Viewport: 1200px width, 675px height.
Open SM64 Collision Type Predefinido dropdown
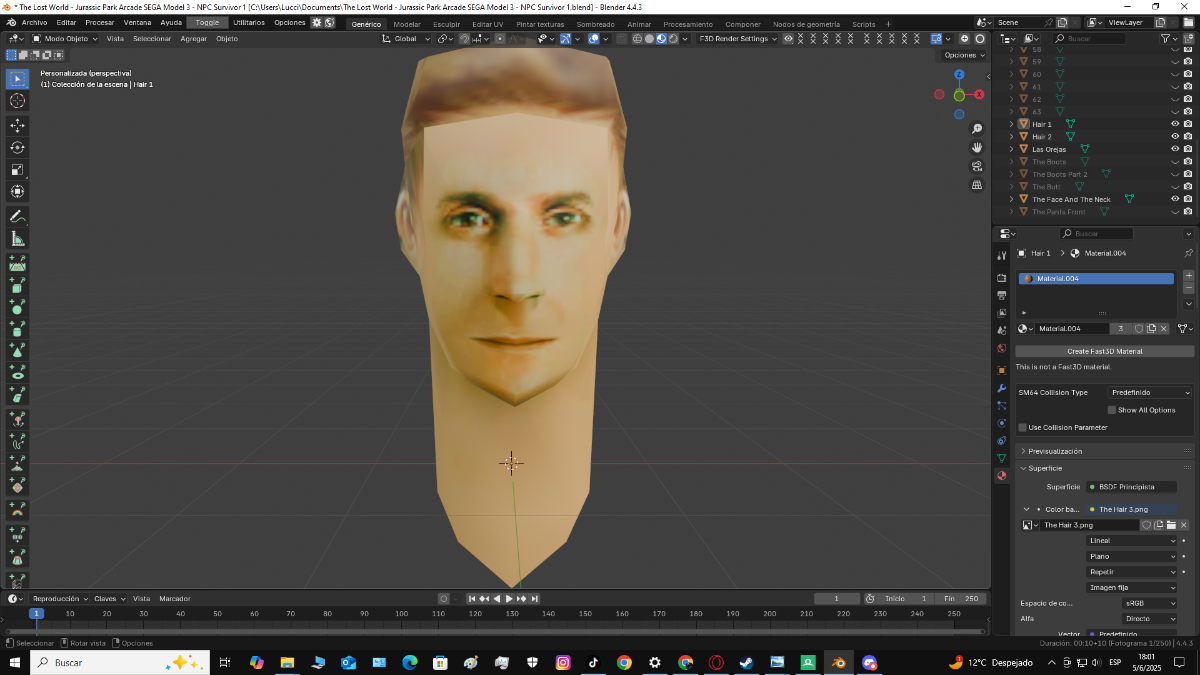pyautogui.click(x=1149, y=393)
